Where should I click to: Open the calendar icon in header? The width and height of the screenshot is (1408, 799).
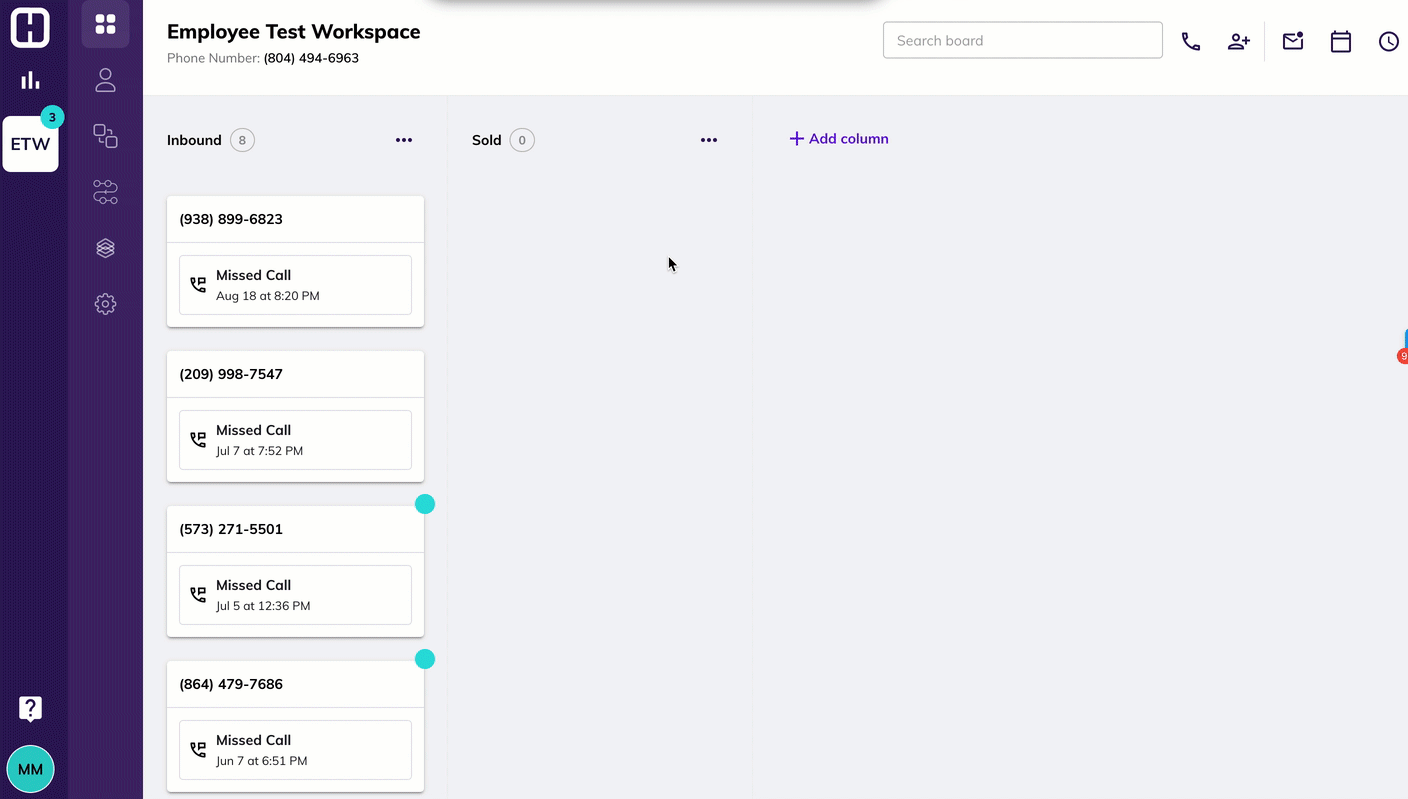[x=1340, y=41]
